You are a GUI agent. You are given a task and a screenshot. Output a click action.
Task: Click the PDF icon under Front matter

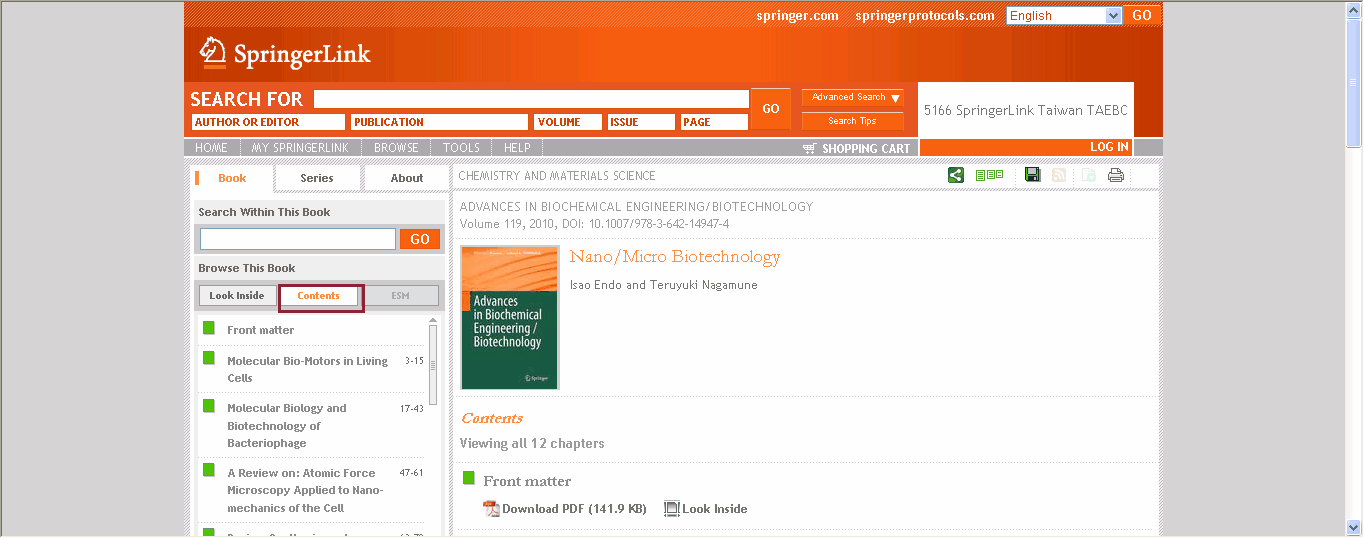coord(491,509)
